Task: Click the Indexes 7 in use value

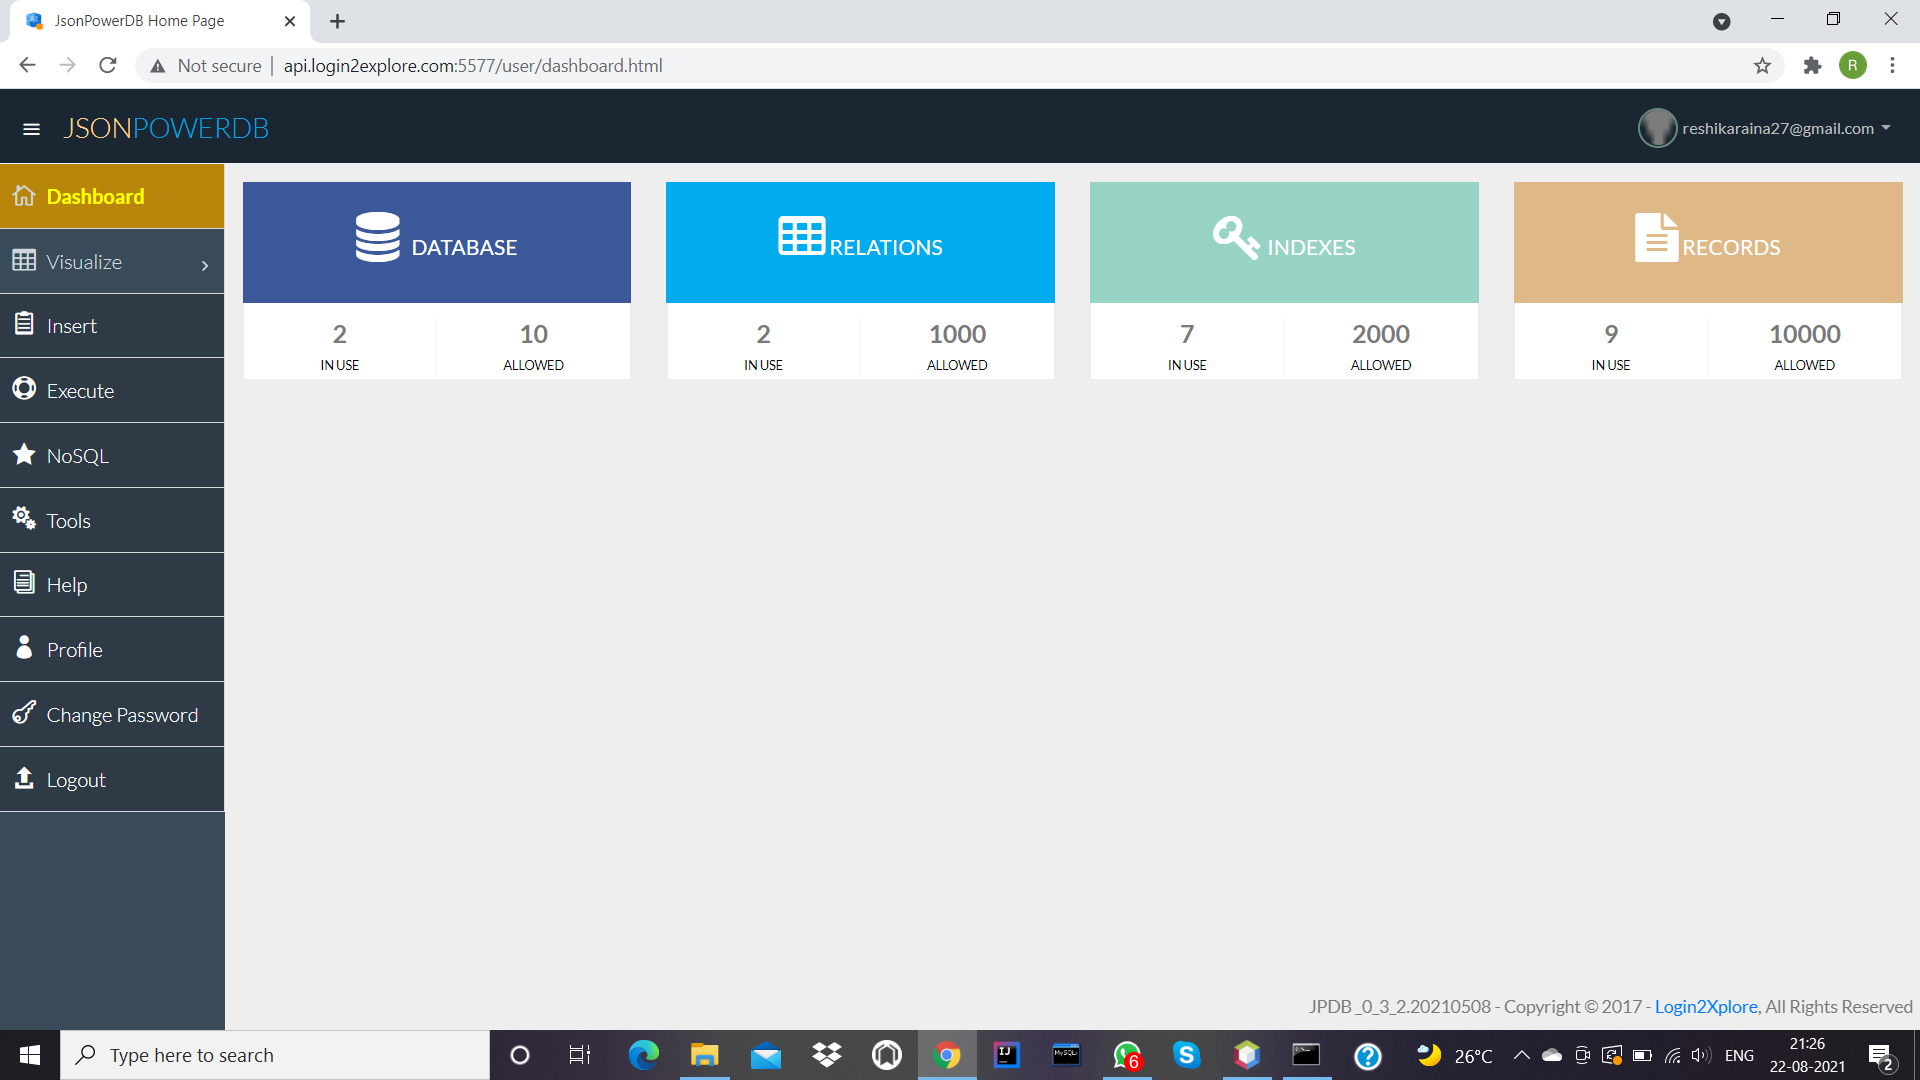Action: (x=1187, y=334)
